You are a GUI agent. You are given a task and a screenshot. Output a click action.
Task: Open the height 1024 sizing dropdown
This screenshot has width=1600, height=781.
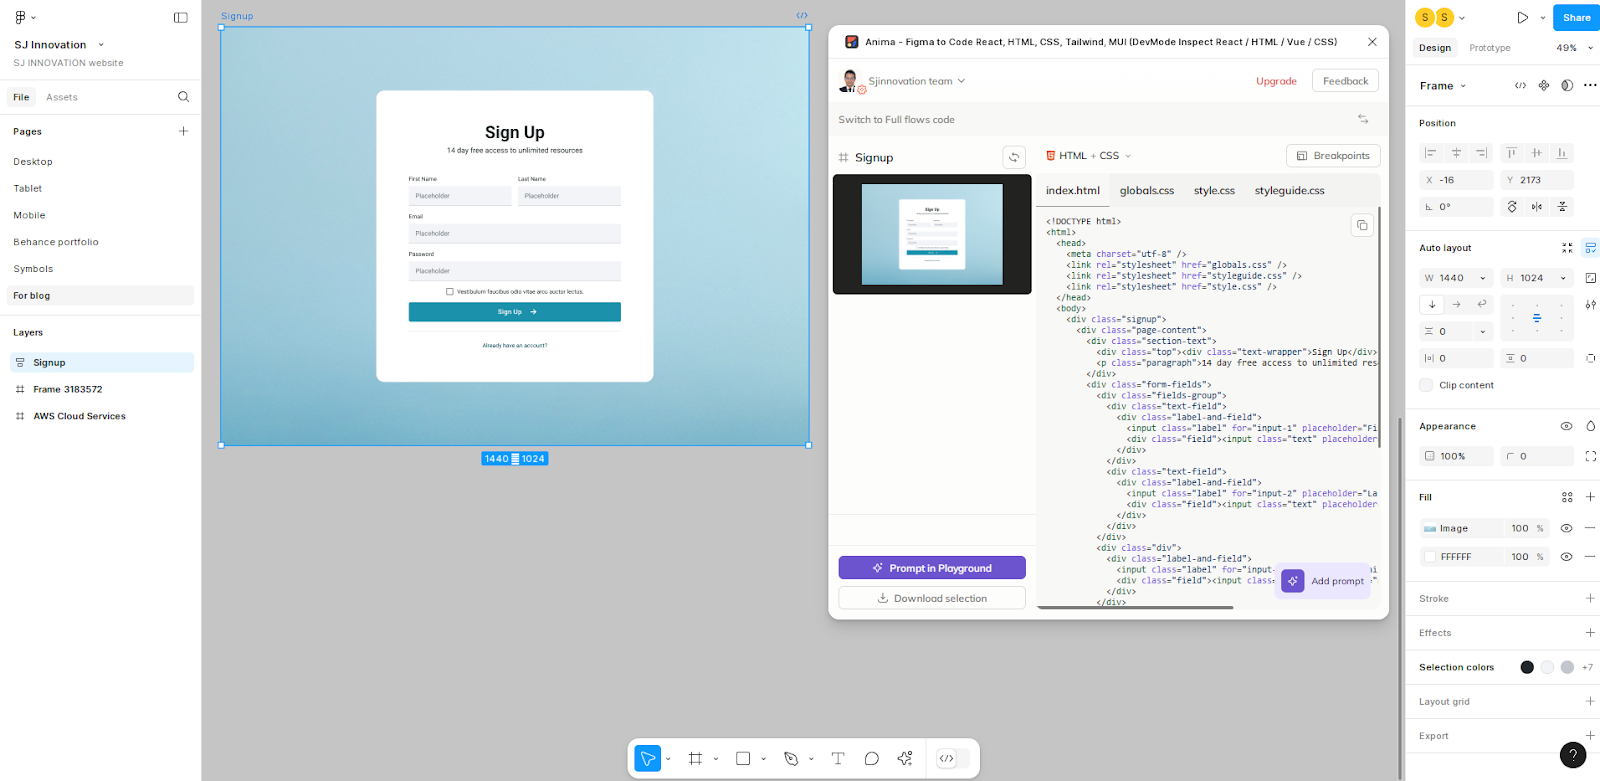(x=1563, y=278)
